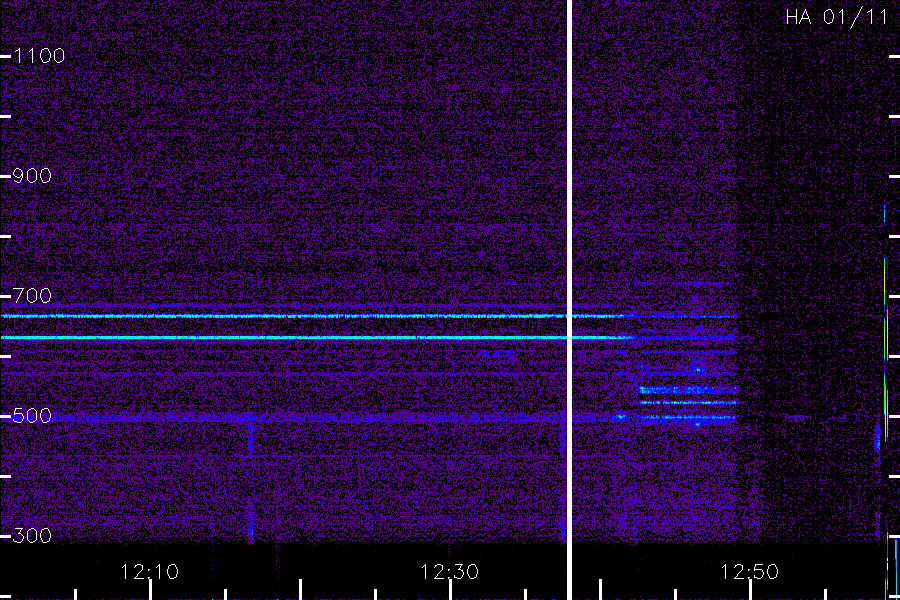Click the 12:10 time axis label
This screenshot has width=900, height=600.
coord(149,572)
